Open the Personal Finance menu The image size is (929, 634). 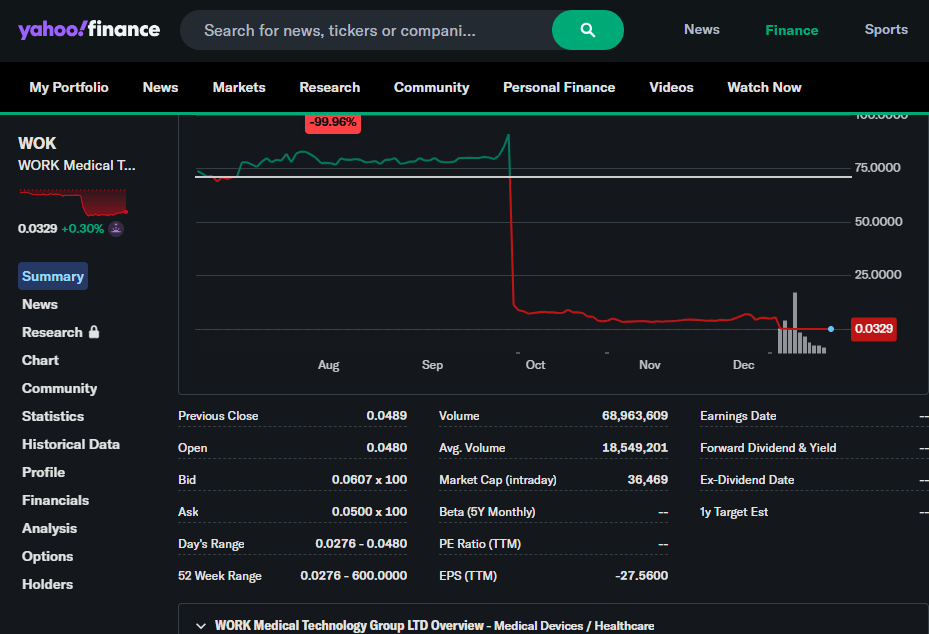pos(559,87)
